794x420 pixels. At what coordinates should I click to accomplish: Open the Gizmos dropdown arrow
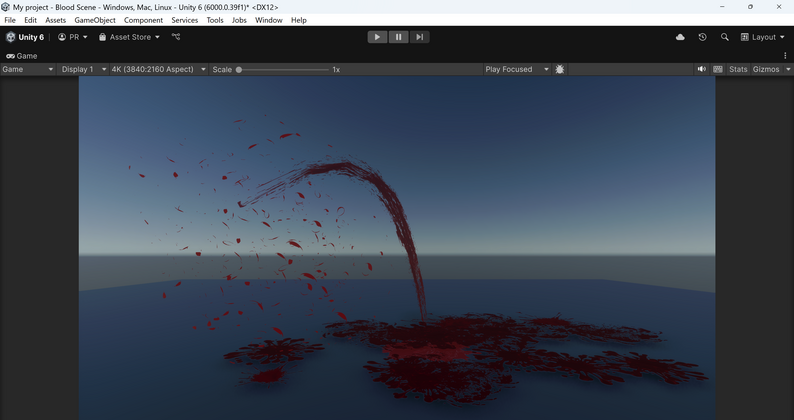(788, 69)
